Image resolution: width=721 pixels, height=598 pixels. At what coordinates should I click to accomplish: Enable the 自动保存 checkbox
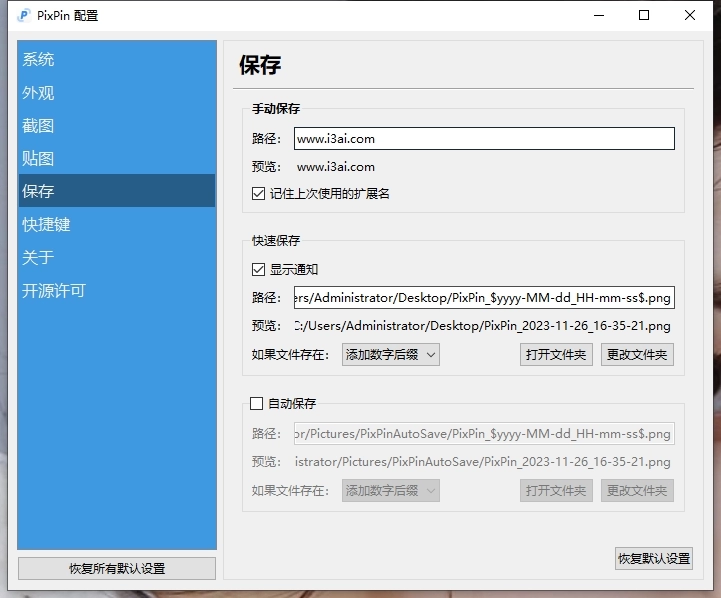pyautogui.click(x=257, y=404)
